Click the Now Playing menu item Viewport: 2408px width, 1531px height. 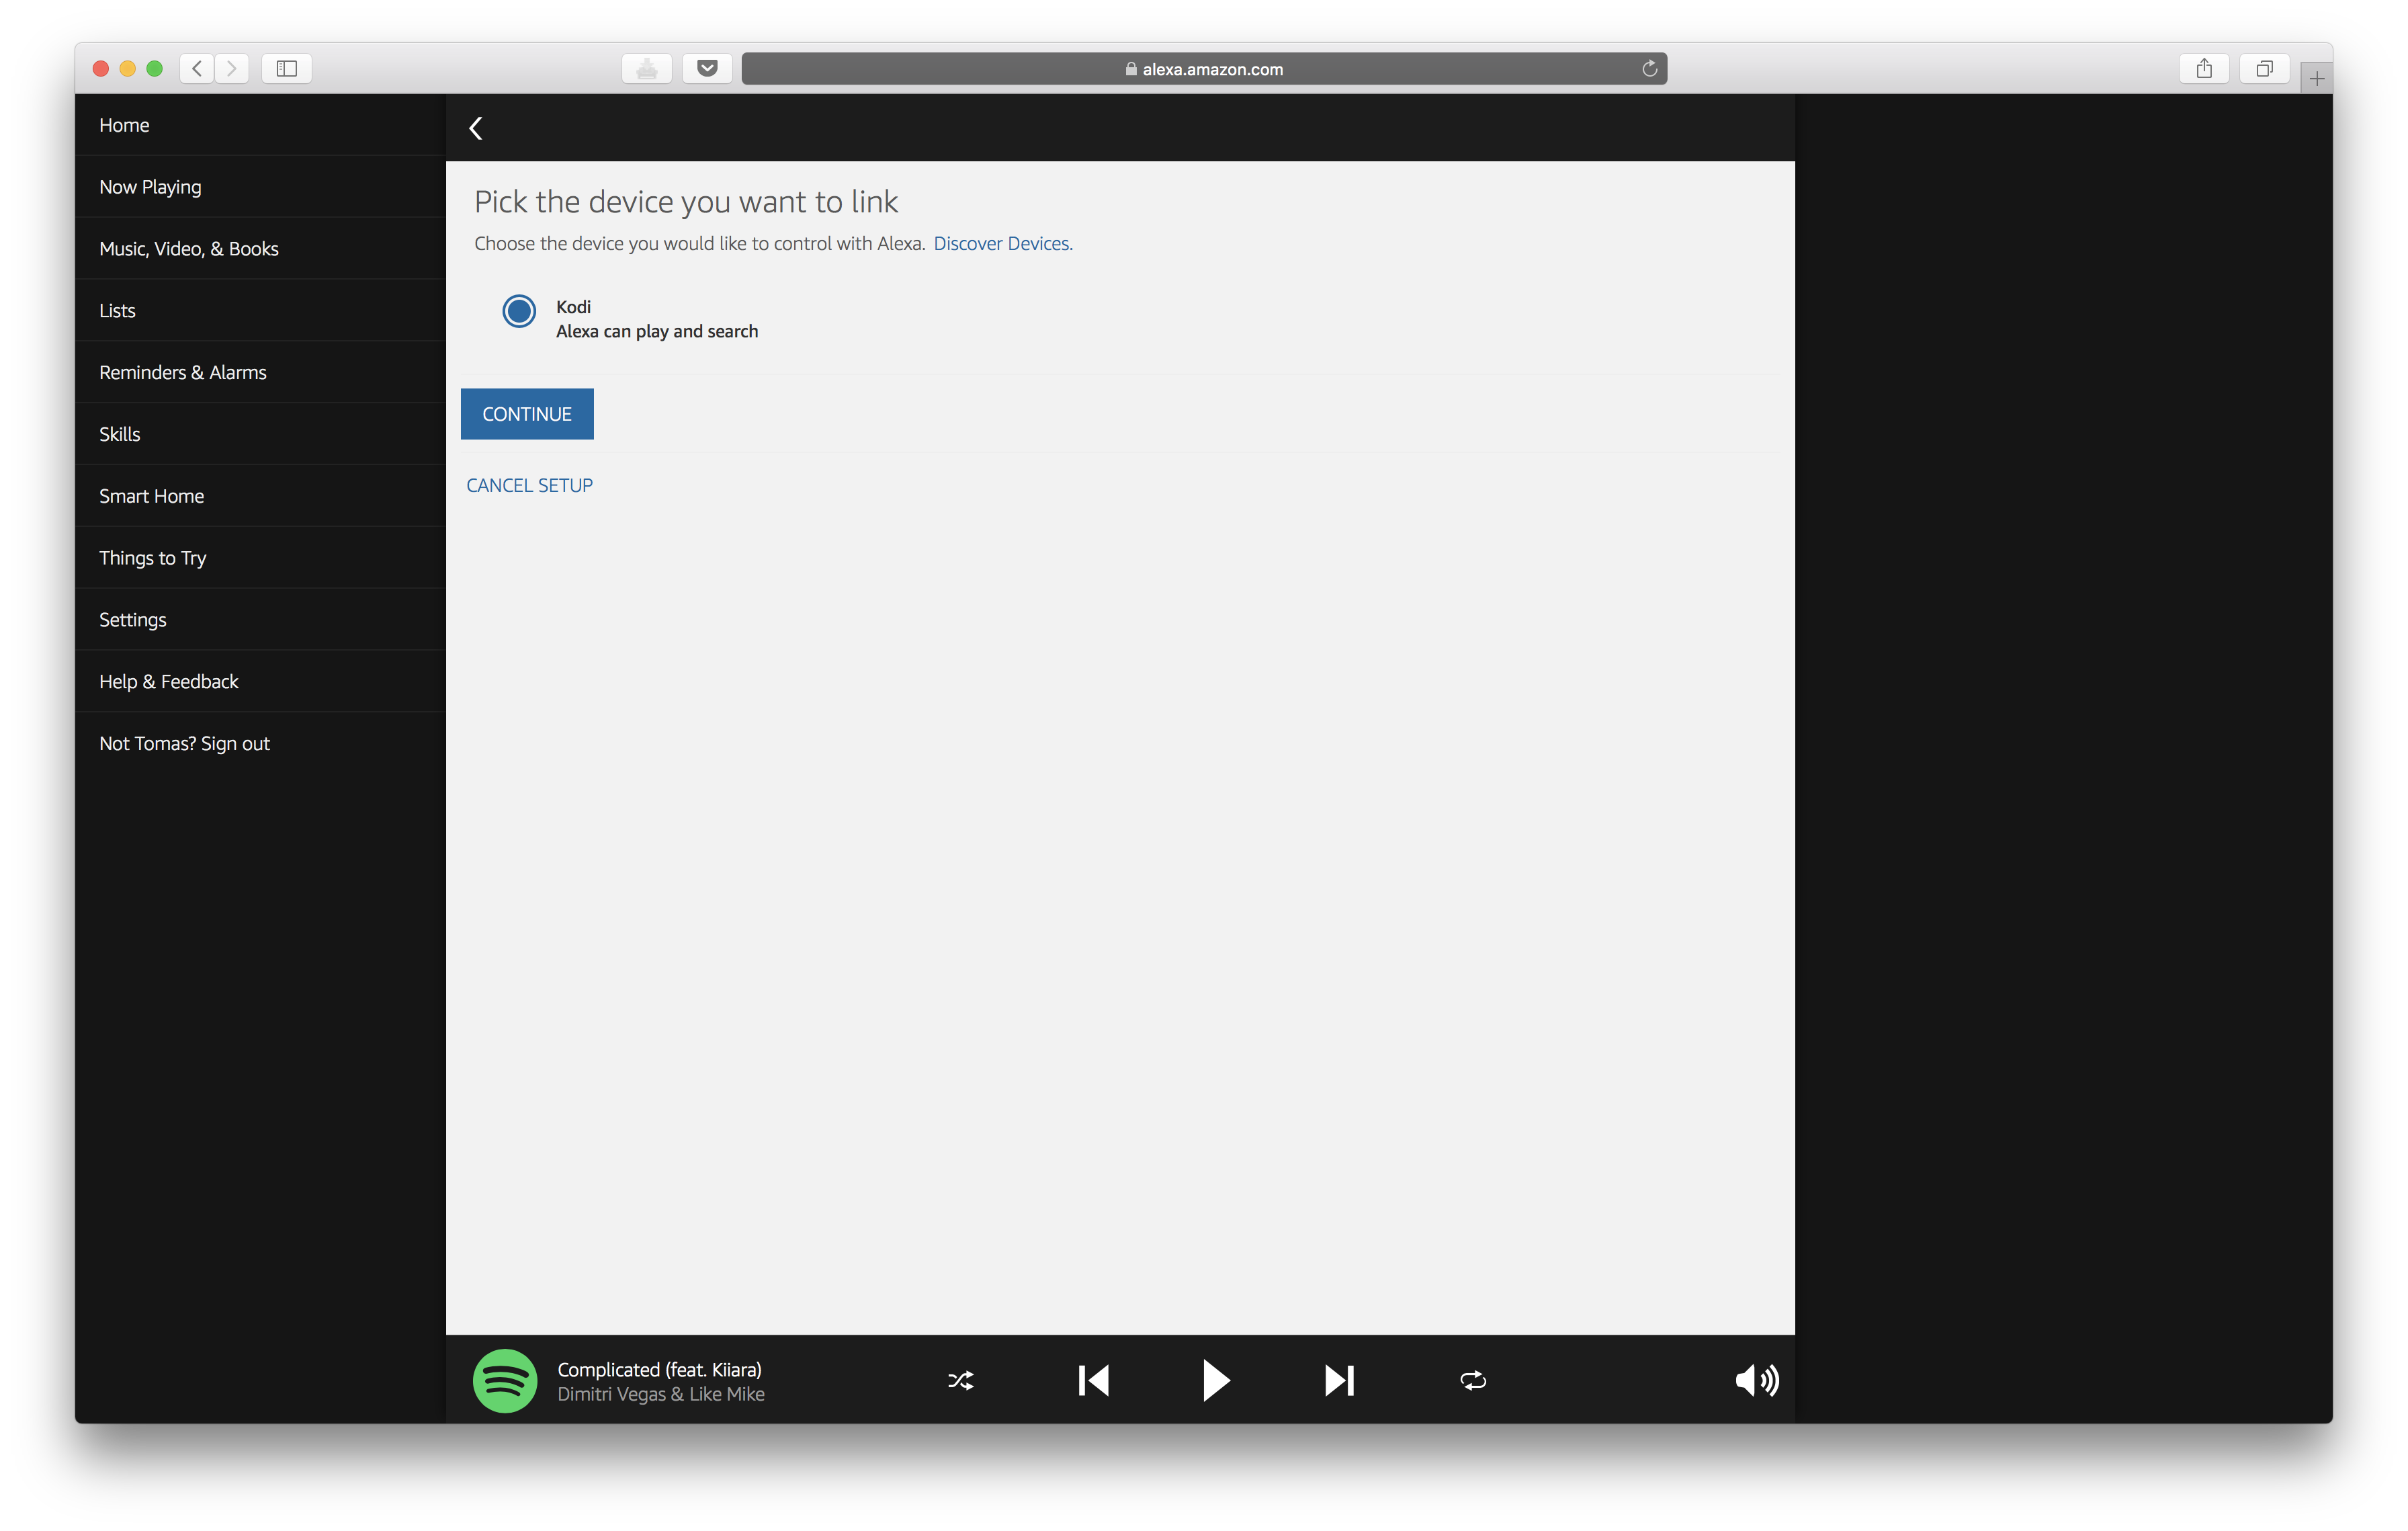149,184
